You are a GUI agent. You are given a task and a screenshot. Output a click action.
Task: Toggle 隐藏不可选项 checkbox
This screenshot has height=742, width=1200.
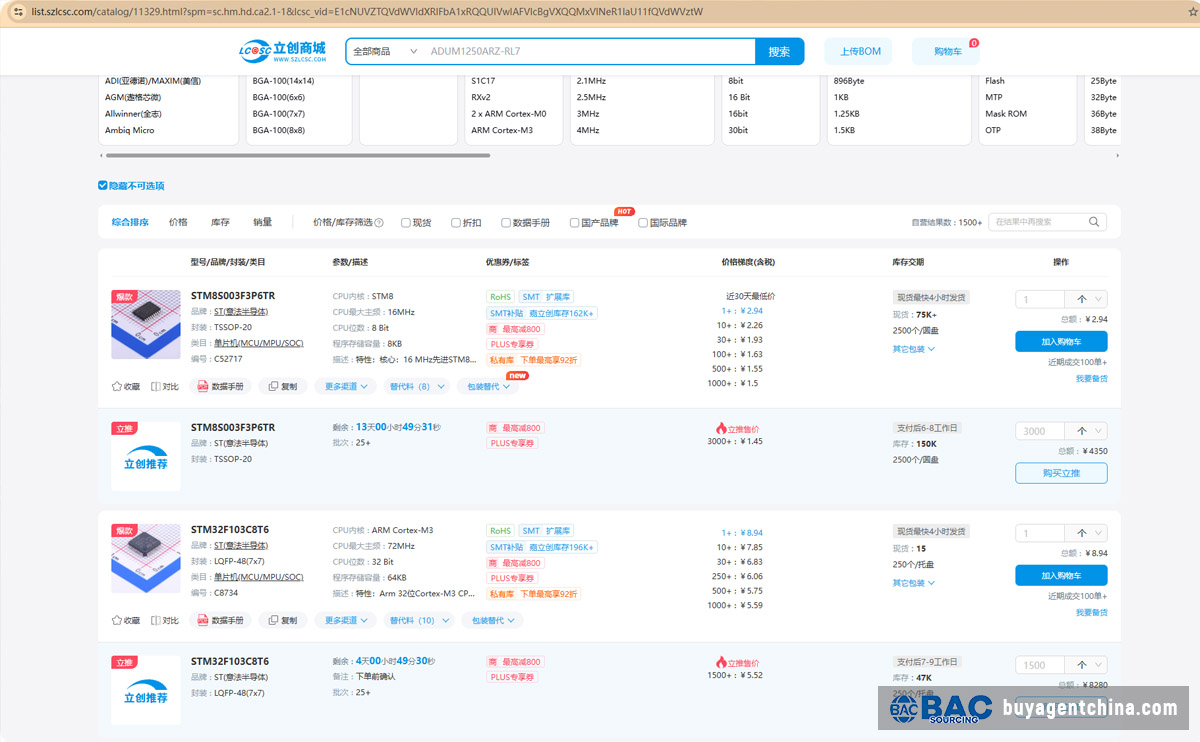[102, 186]
